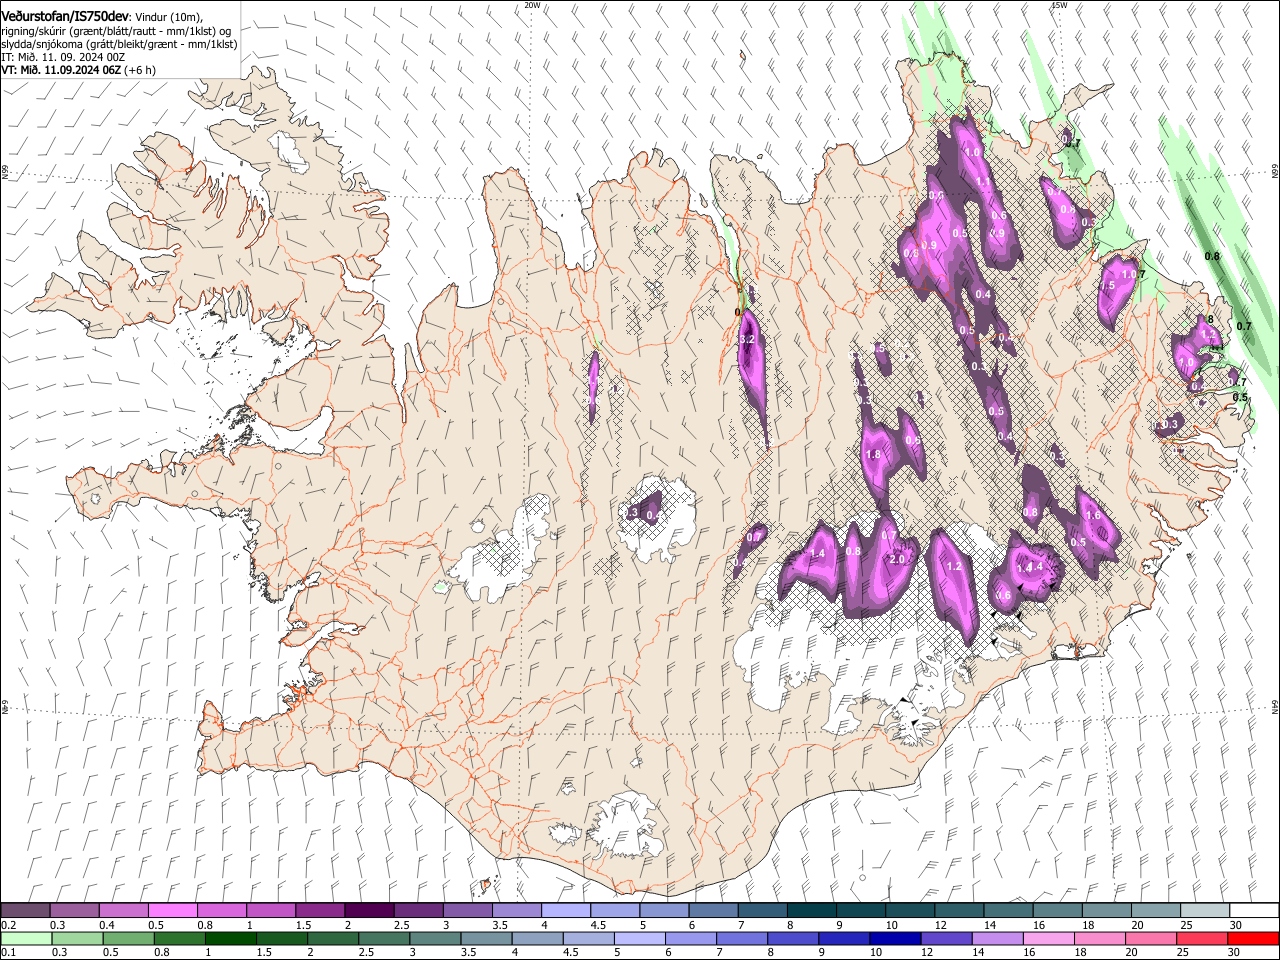The width and height of the screenshot is (1280, 960).
Task: Click the bottom-row swatch starting at 4
Action: pos(537,938)
